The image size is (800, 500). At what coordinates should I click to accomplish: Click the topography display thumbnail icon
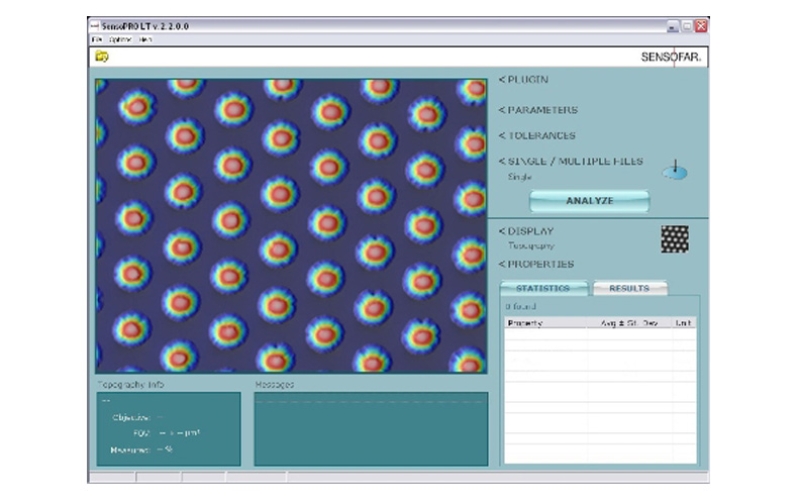674,239
